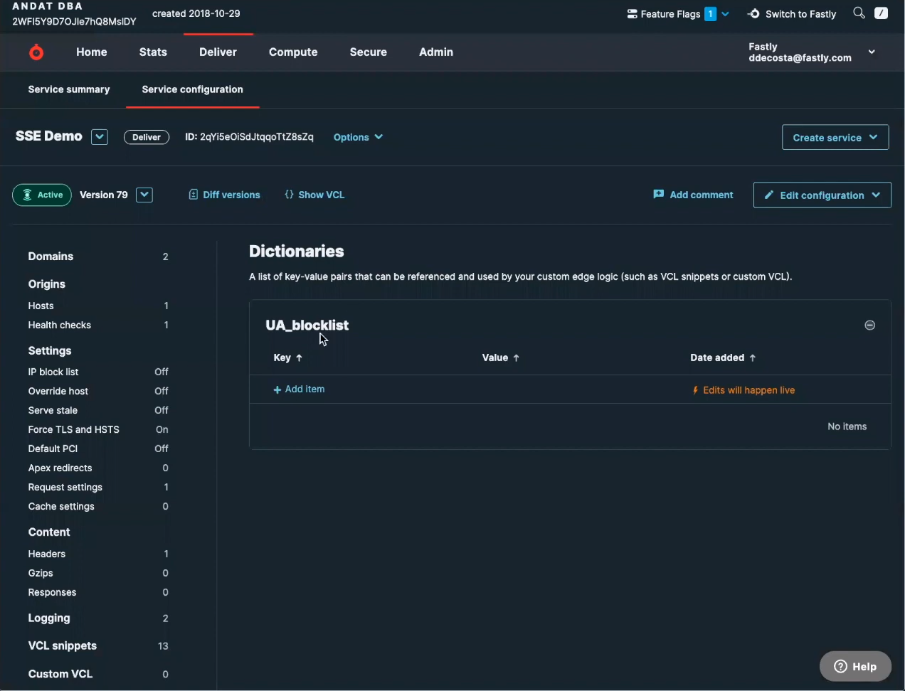Viewport: 905px width, 691px height.
Task: Open the Create service button
Action: pos(836,137)
